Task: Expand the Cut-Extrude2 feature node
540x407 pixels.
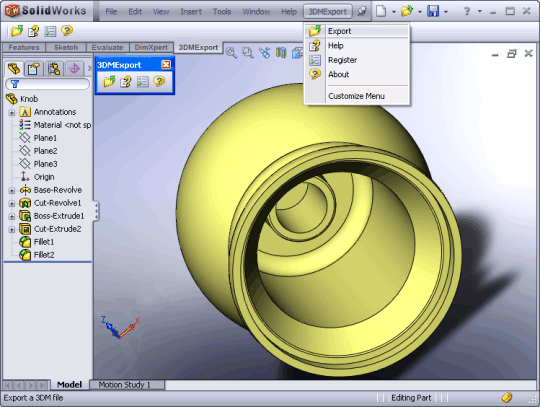Action: pyautogui.click(x=12, y=229)
